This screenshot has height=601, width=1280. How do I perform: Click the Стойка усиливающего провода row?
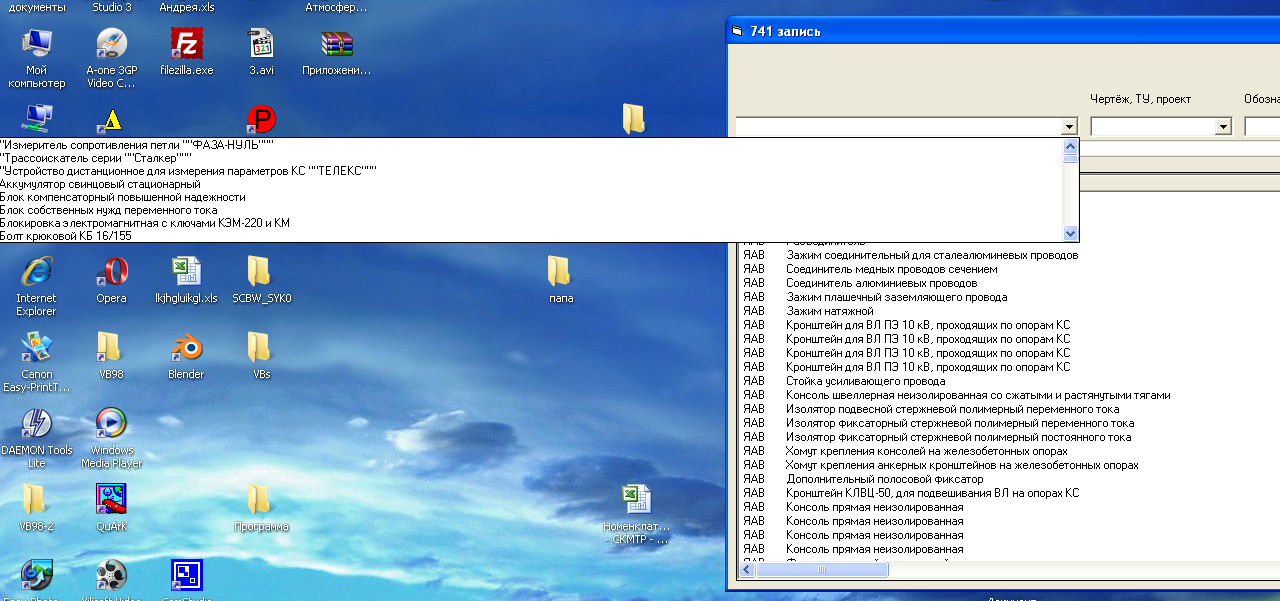[x=865, y=381]
